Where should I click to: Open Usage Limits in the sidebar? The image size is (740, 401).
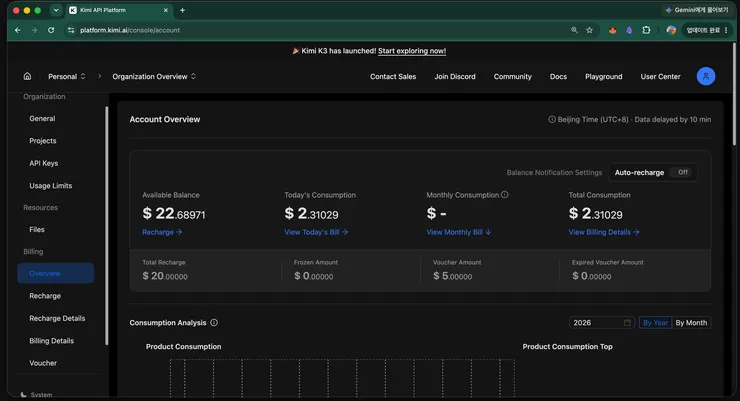click(50, 186)
